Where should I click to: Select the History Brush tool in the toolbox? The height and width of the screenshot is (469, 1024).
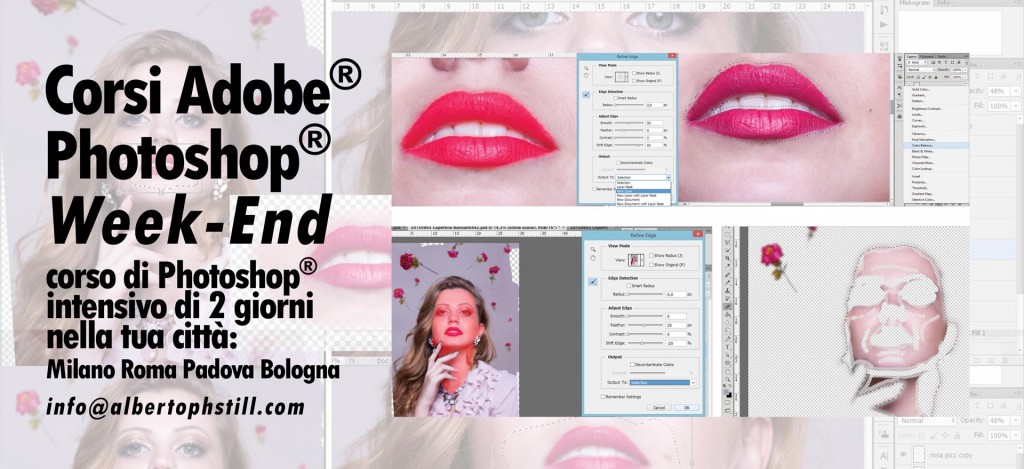pos(728,298)
